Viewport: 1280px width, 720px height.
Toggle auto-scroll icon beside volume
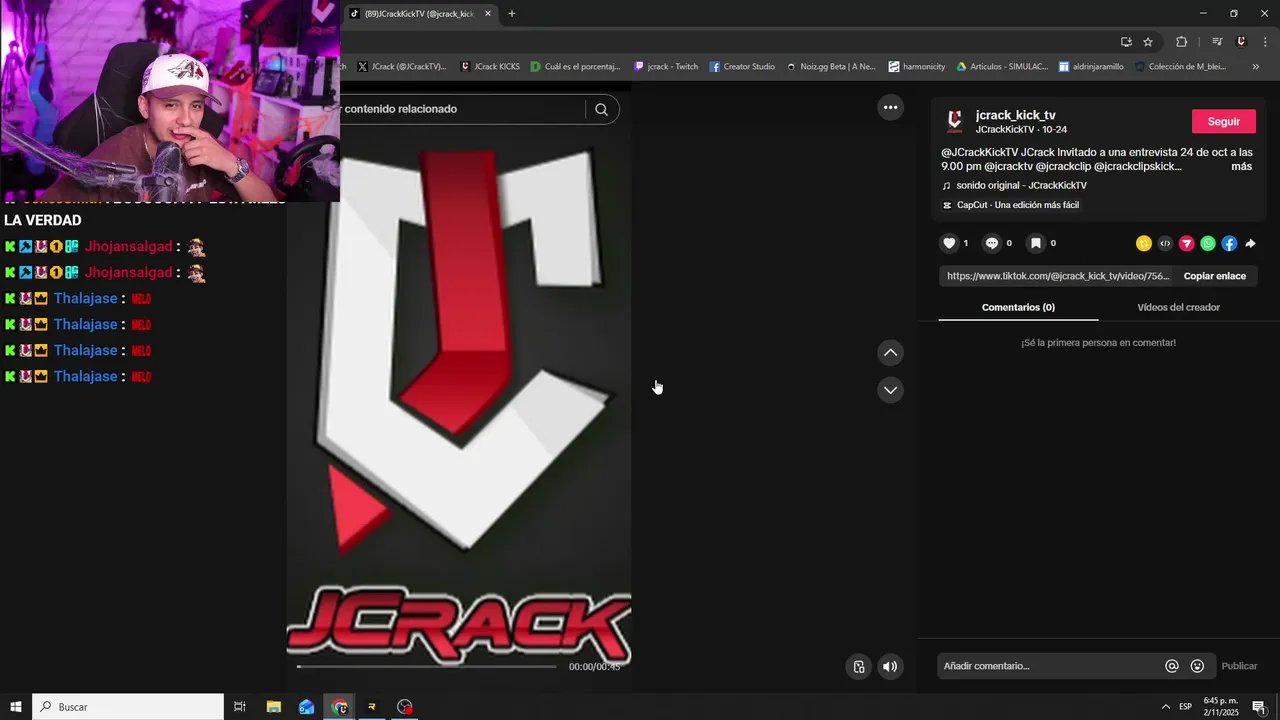click(859, 667)
